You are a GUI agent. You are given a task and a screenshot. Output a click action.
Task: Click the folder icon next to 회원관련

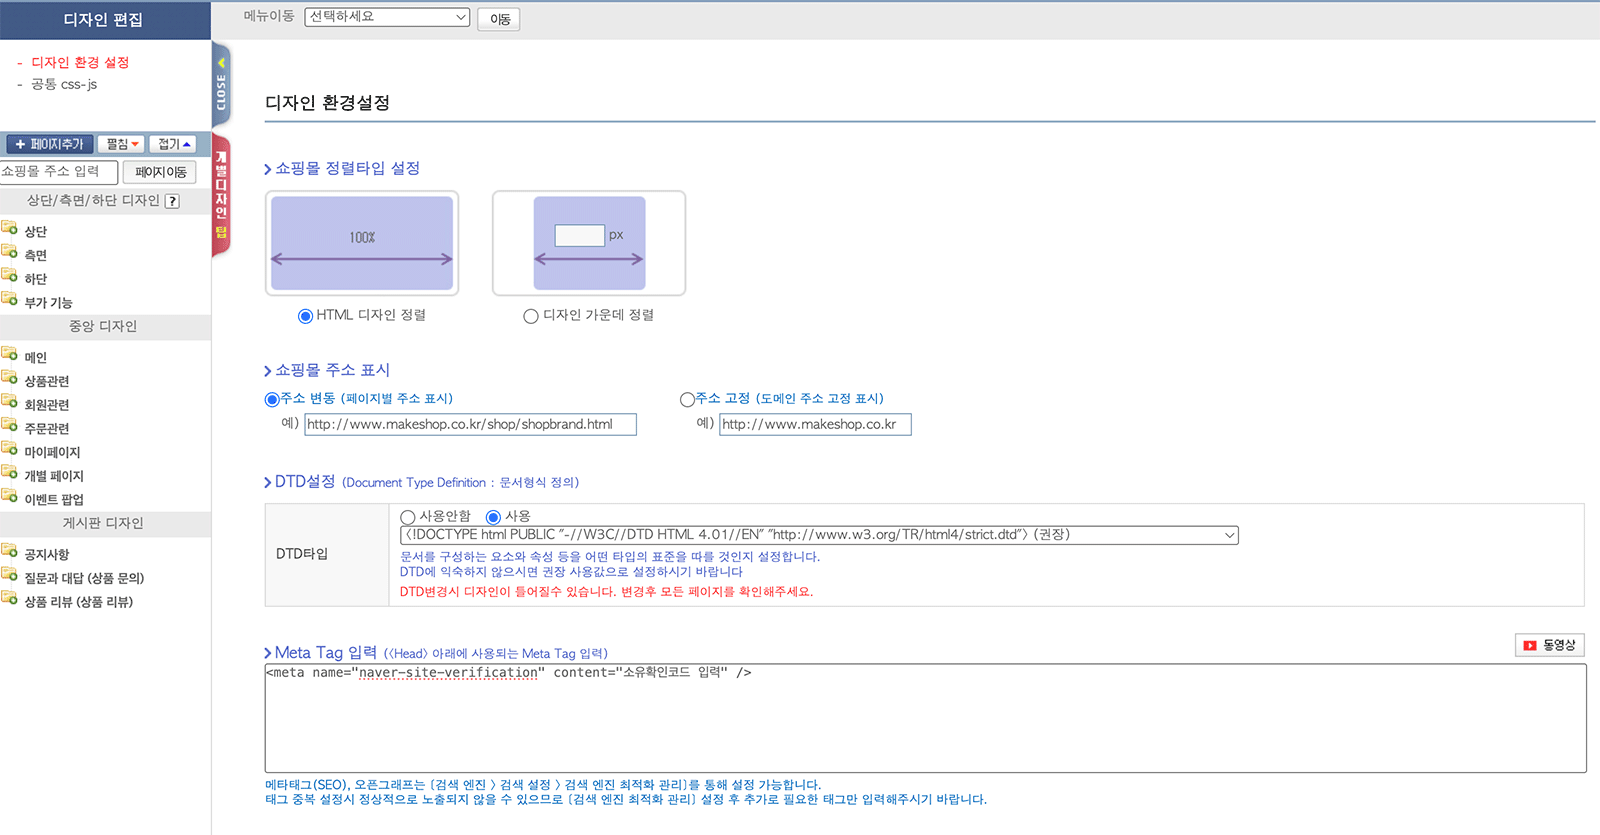tap(10, 402)
